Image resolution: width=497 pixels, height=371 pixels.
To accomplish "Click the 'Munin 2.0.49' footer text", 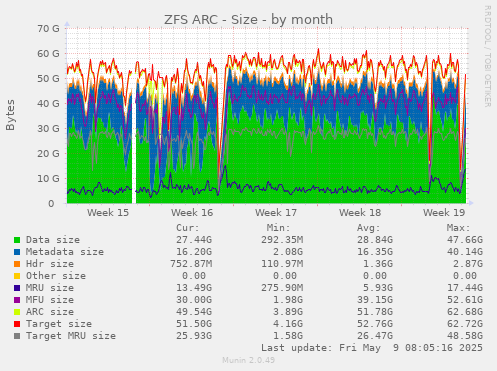I will pos(249,360).
